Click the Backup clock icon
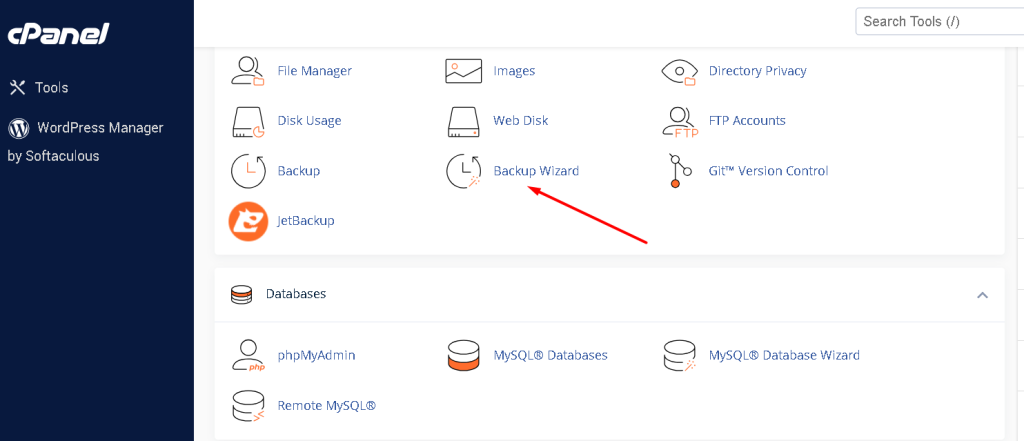 249,171
